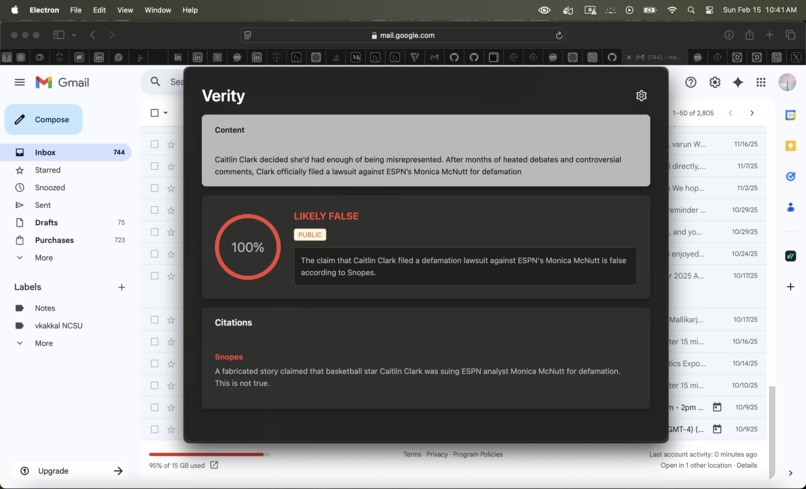This screenshot has width=806, height=489.
Task: Open Verity settings gear
Action: click(x=641, y=96)
